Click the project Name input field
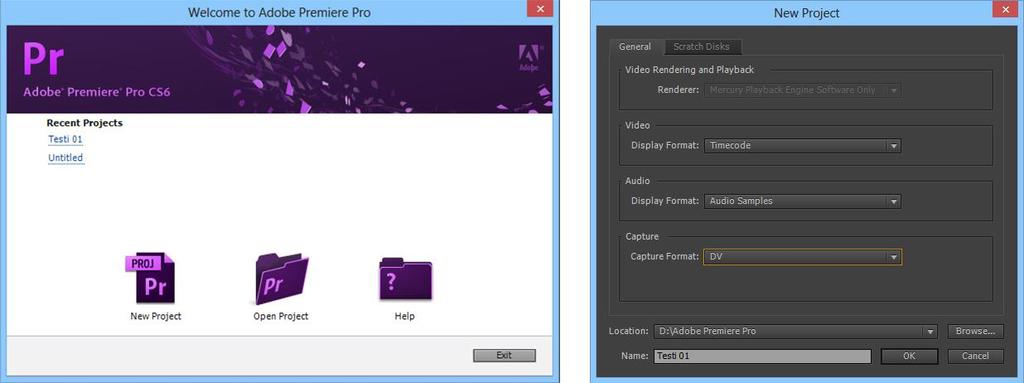This screenshot has width=1024, height=383. tap(762, 356)
